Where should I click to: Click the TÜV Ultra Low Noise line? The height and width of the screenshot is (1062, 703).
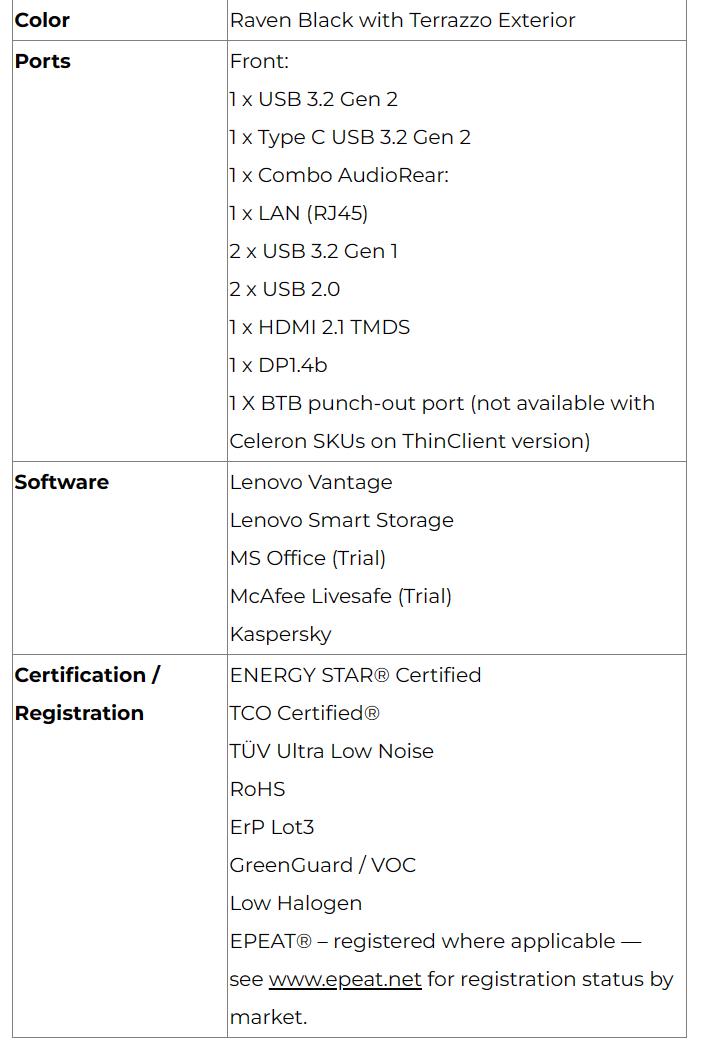(x=332, y=751)
